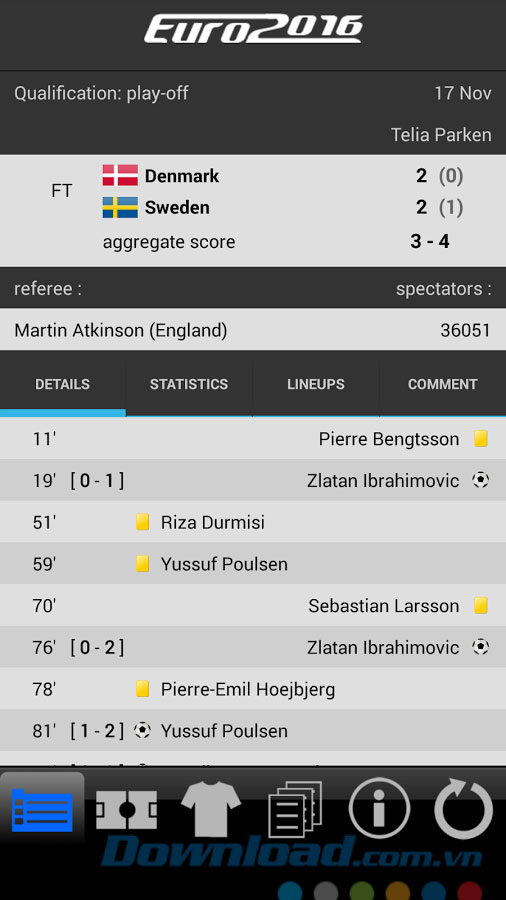Tap yellow card next to Pierre Bengtsson
The width and height of the screenshot is (506, 900).
pyautogui.click(x=481, y=439)
